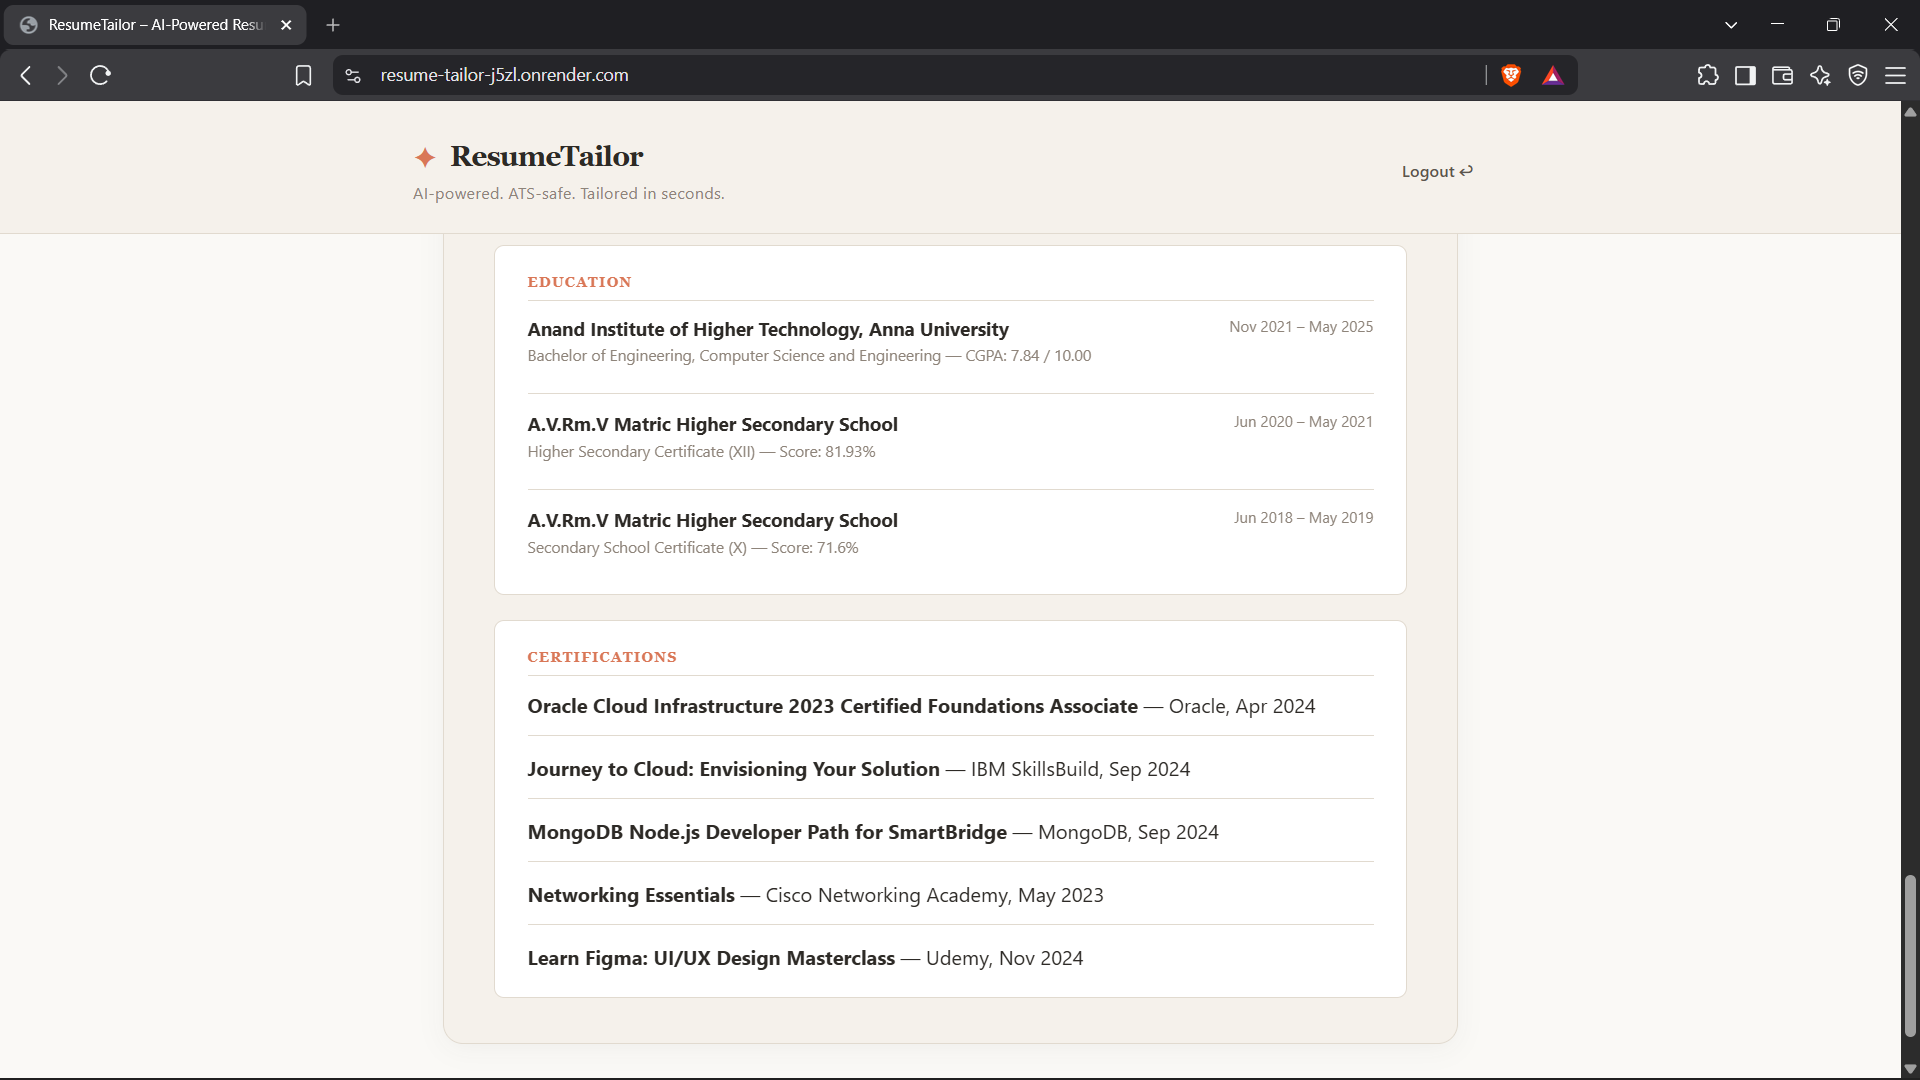Select the EDUCATION section heading
This screenshot has height=1080, width=1920.
click(x=579, y=282)
